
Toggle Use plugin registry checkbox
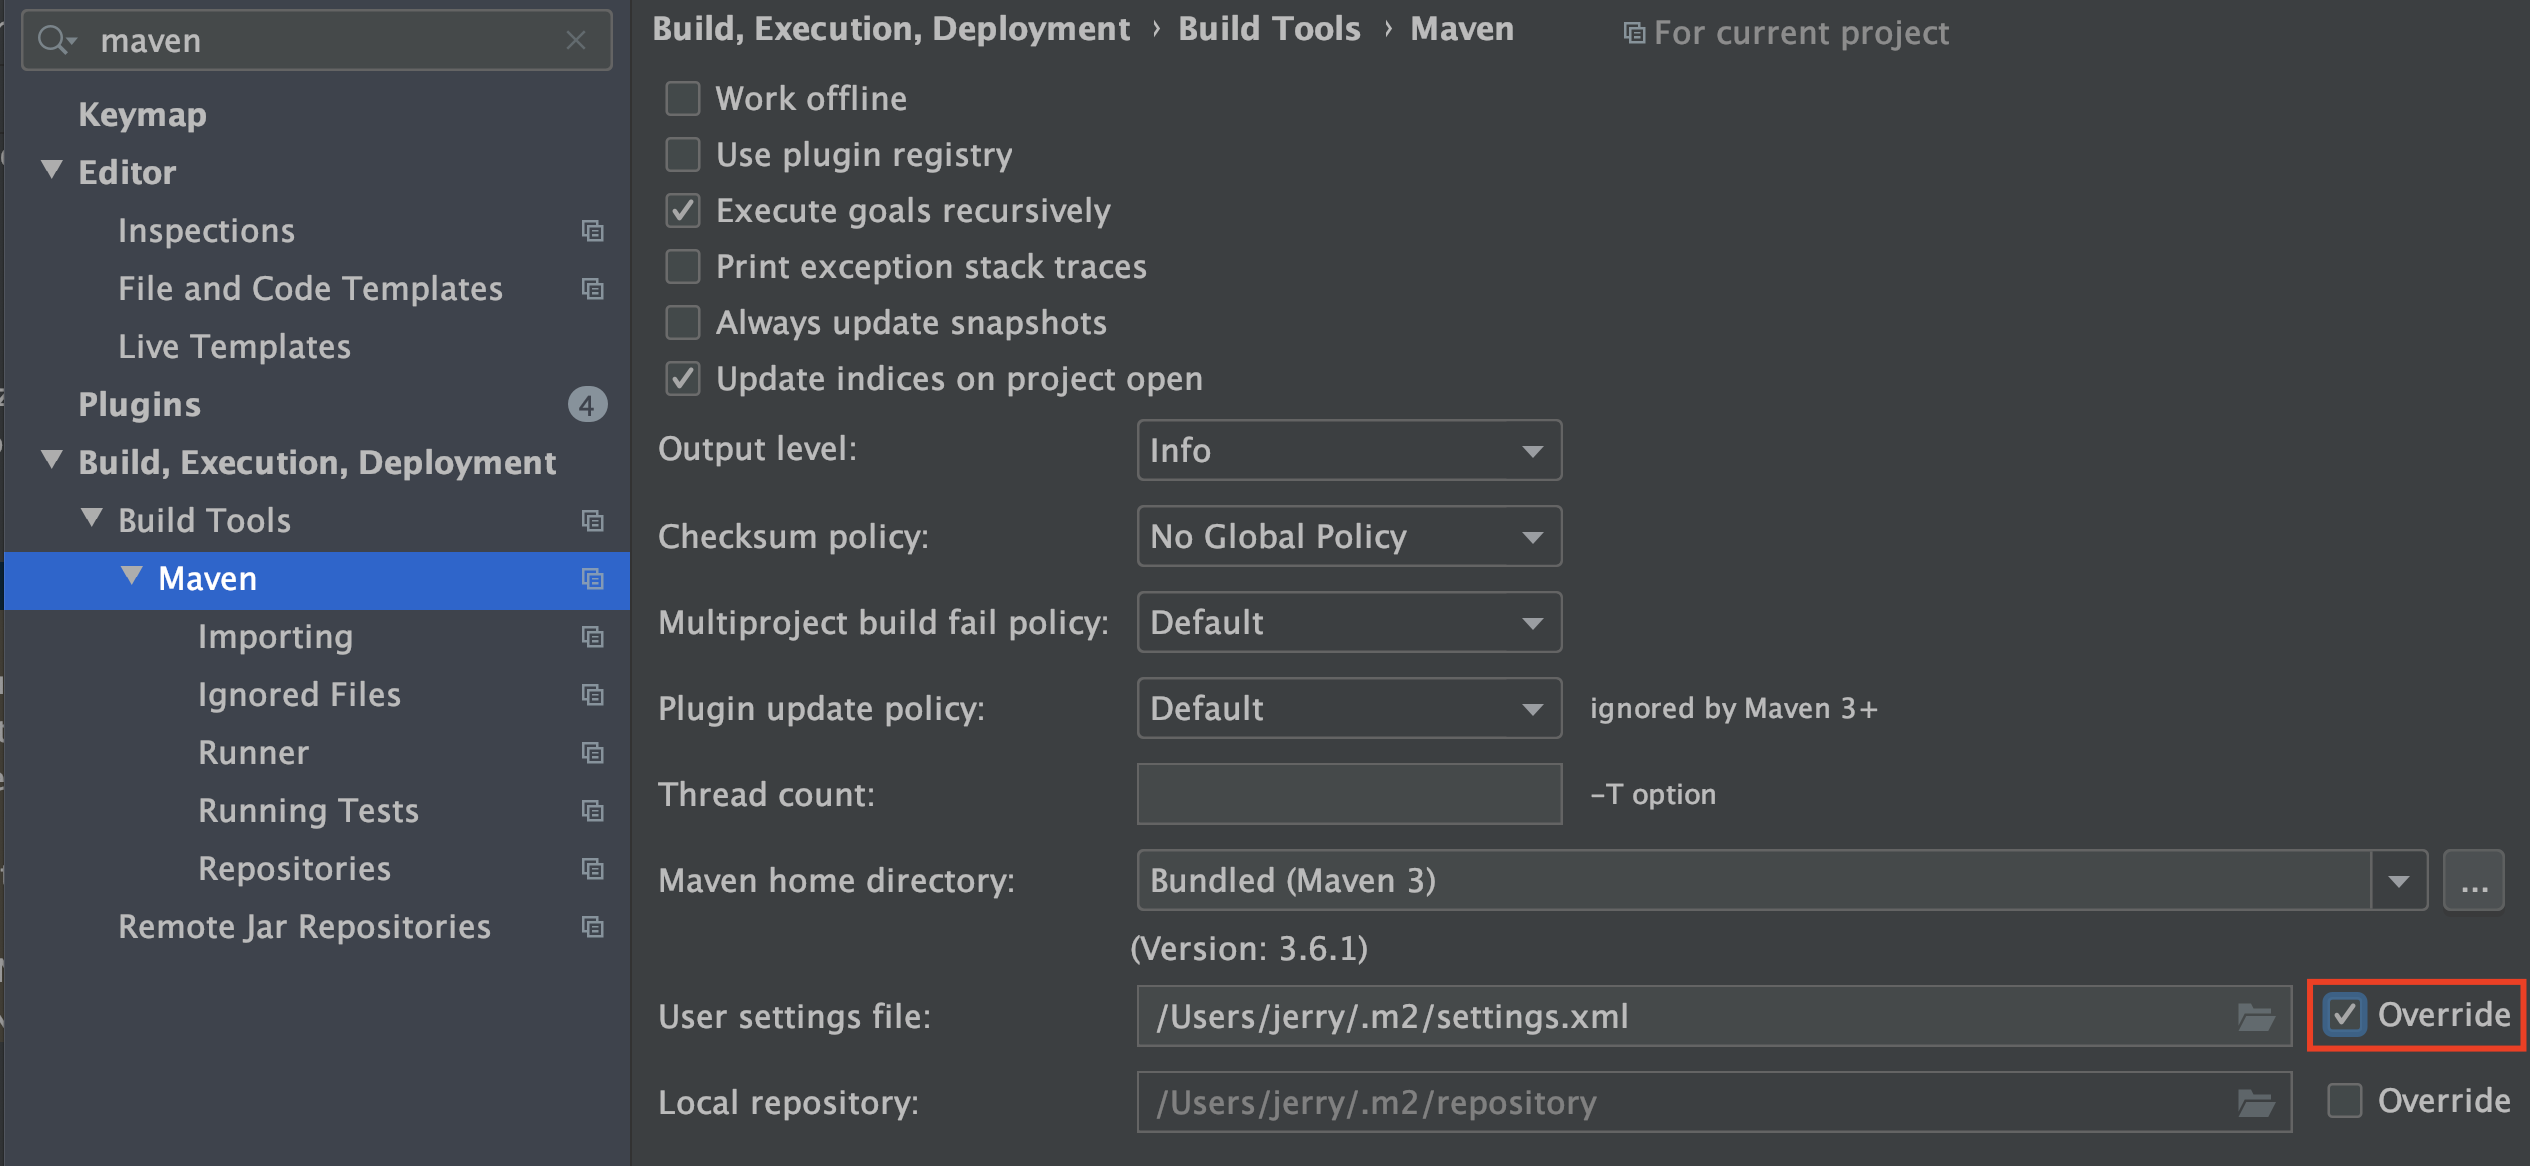tap(683, 155)
